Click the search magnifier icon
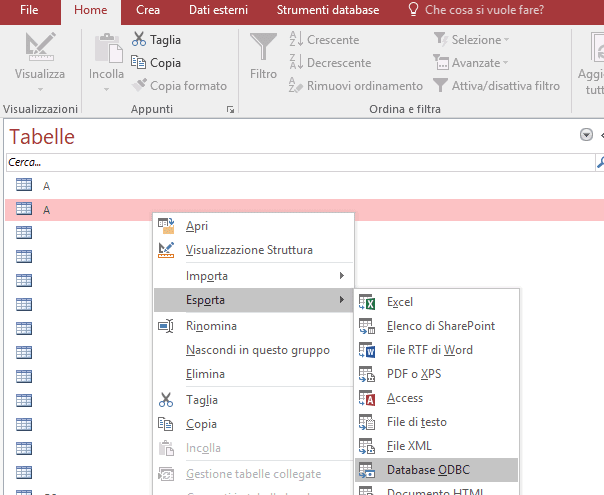 pos(600,162)
